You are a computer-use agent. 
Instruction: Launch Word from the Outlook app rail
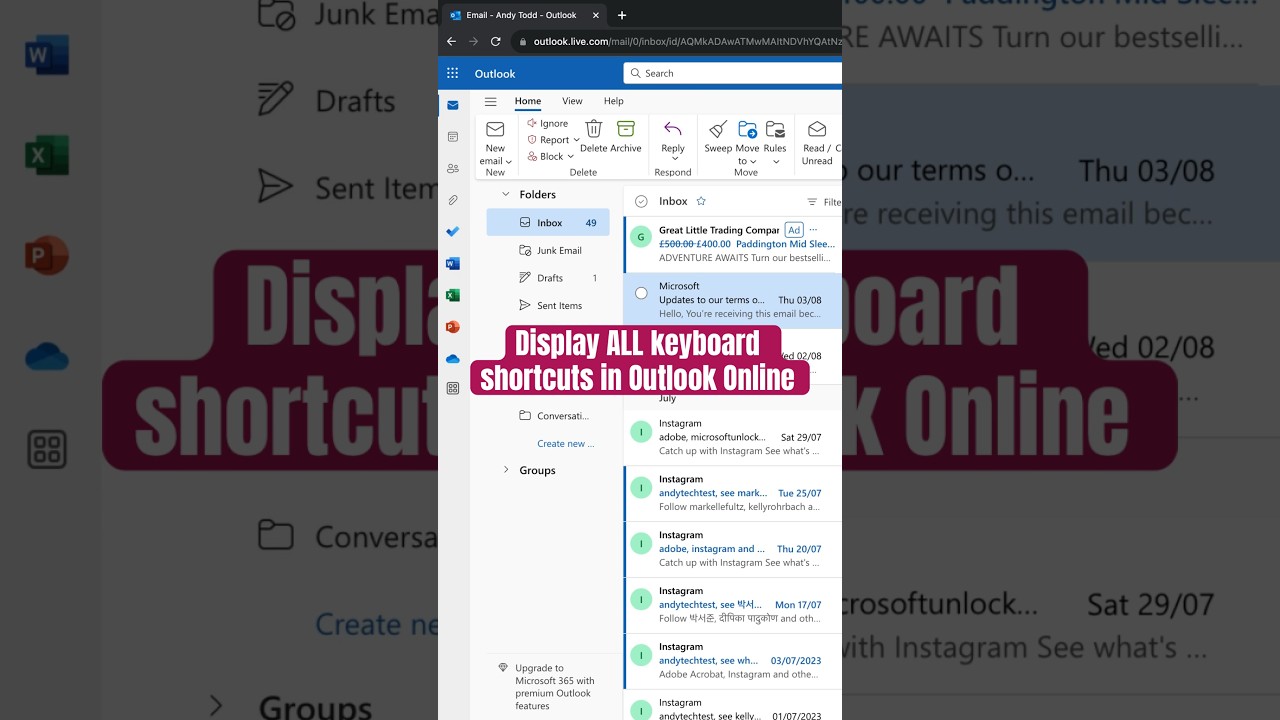pos(453,264)
